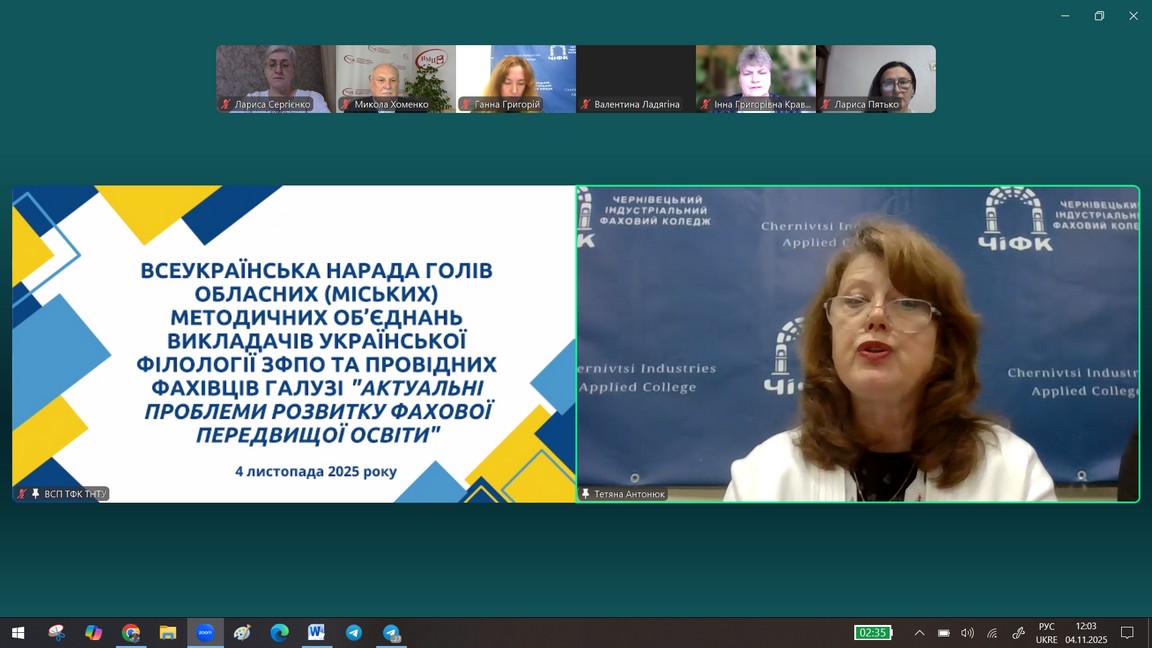The image size is (1152, 648).
Task: Click the pin icon beside Тетяна Антонюк
Action: tap(586, 494)
